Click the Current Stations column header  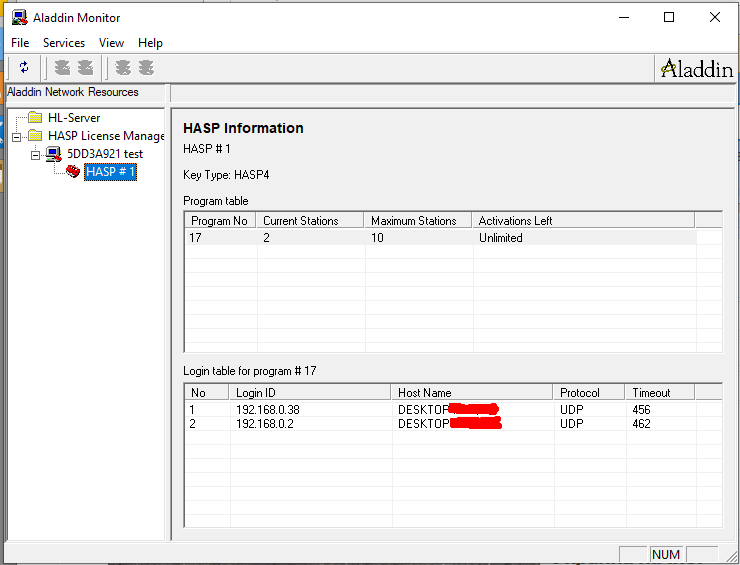[x=310, y=221]
